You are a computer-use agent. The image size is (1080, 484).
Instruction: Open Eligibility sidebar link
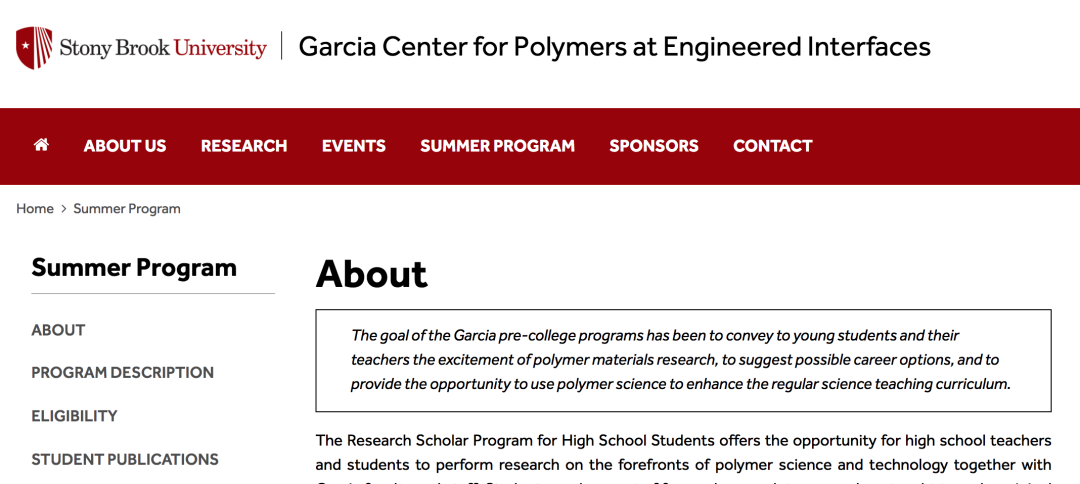click(x=74, y=416)
